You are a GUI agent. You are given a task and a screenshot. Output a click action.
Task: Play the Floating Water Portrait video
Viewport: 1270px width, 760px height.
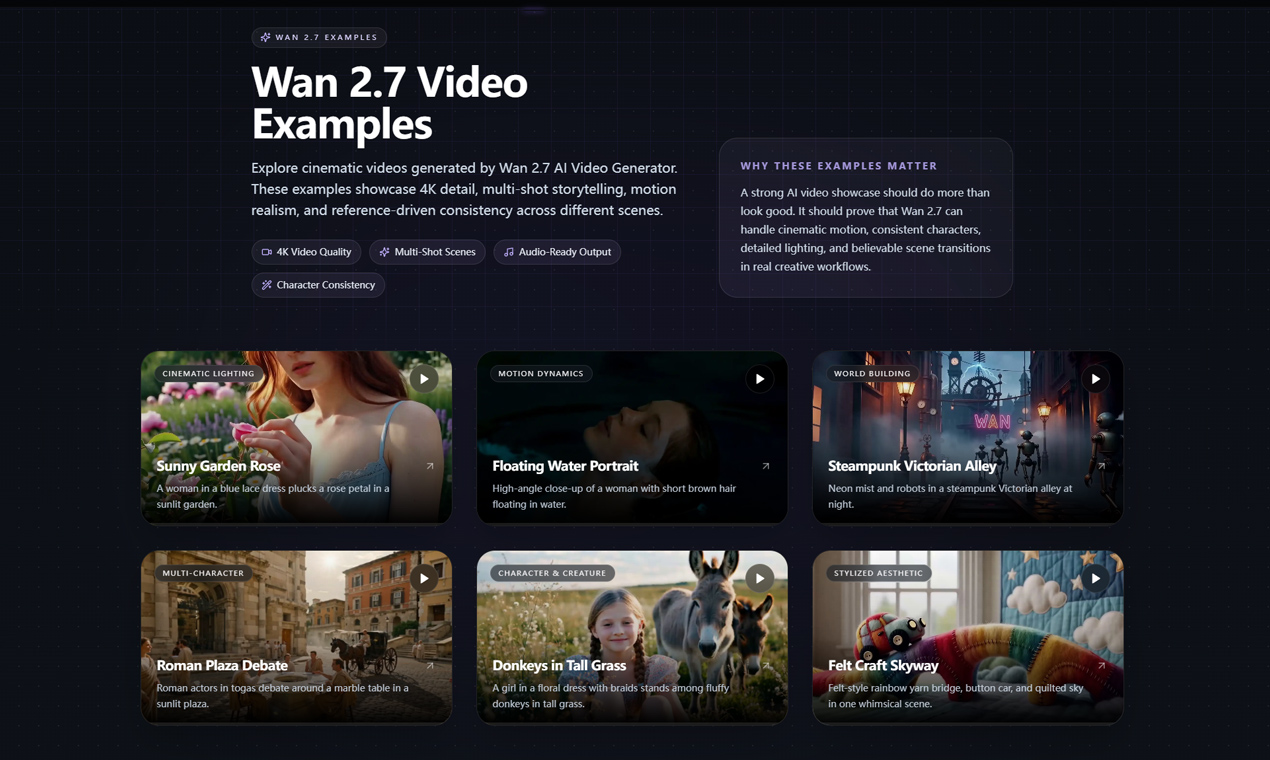(x=760, y=379)
